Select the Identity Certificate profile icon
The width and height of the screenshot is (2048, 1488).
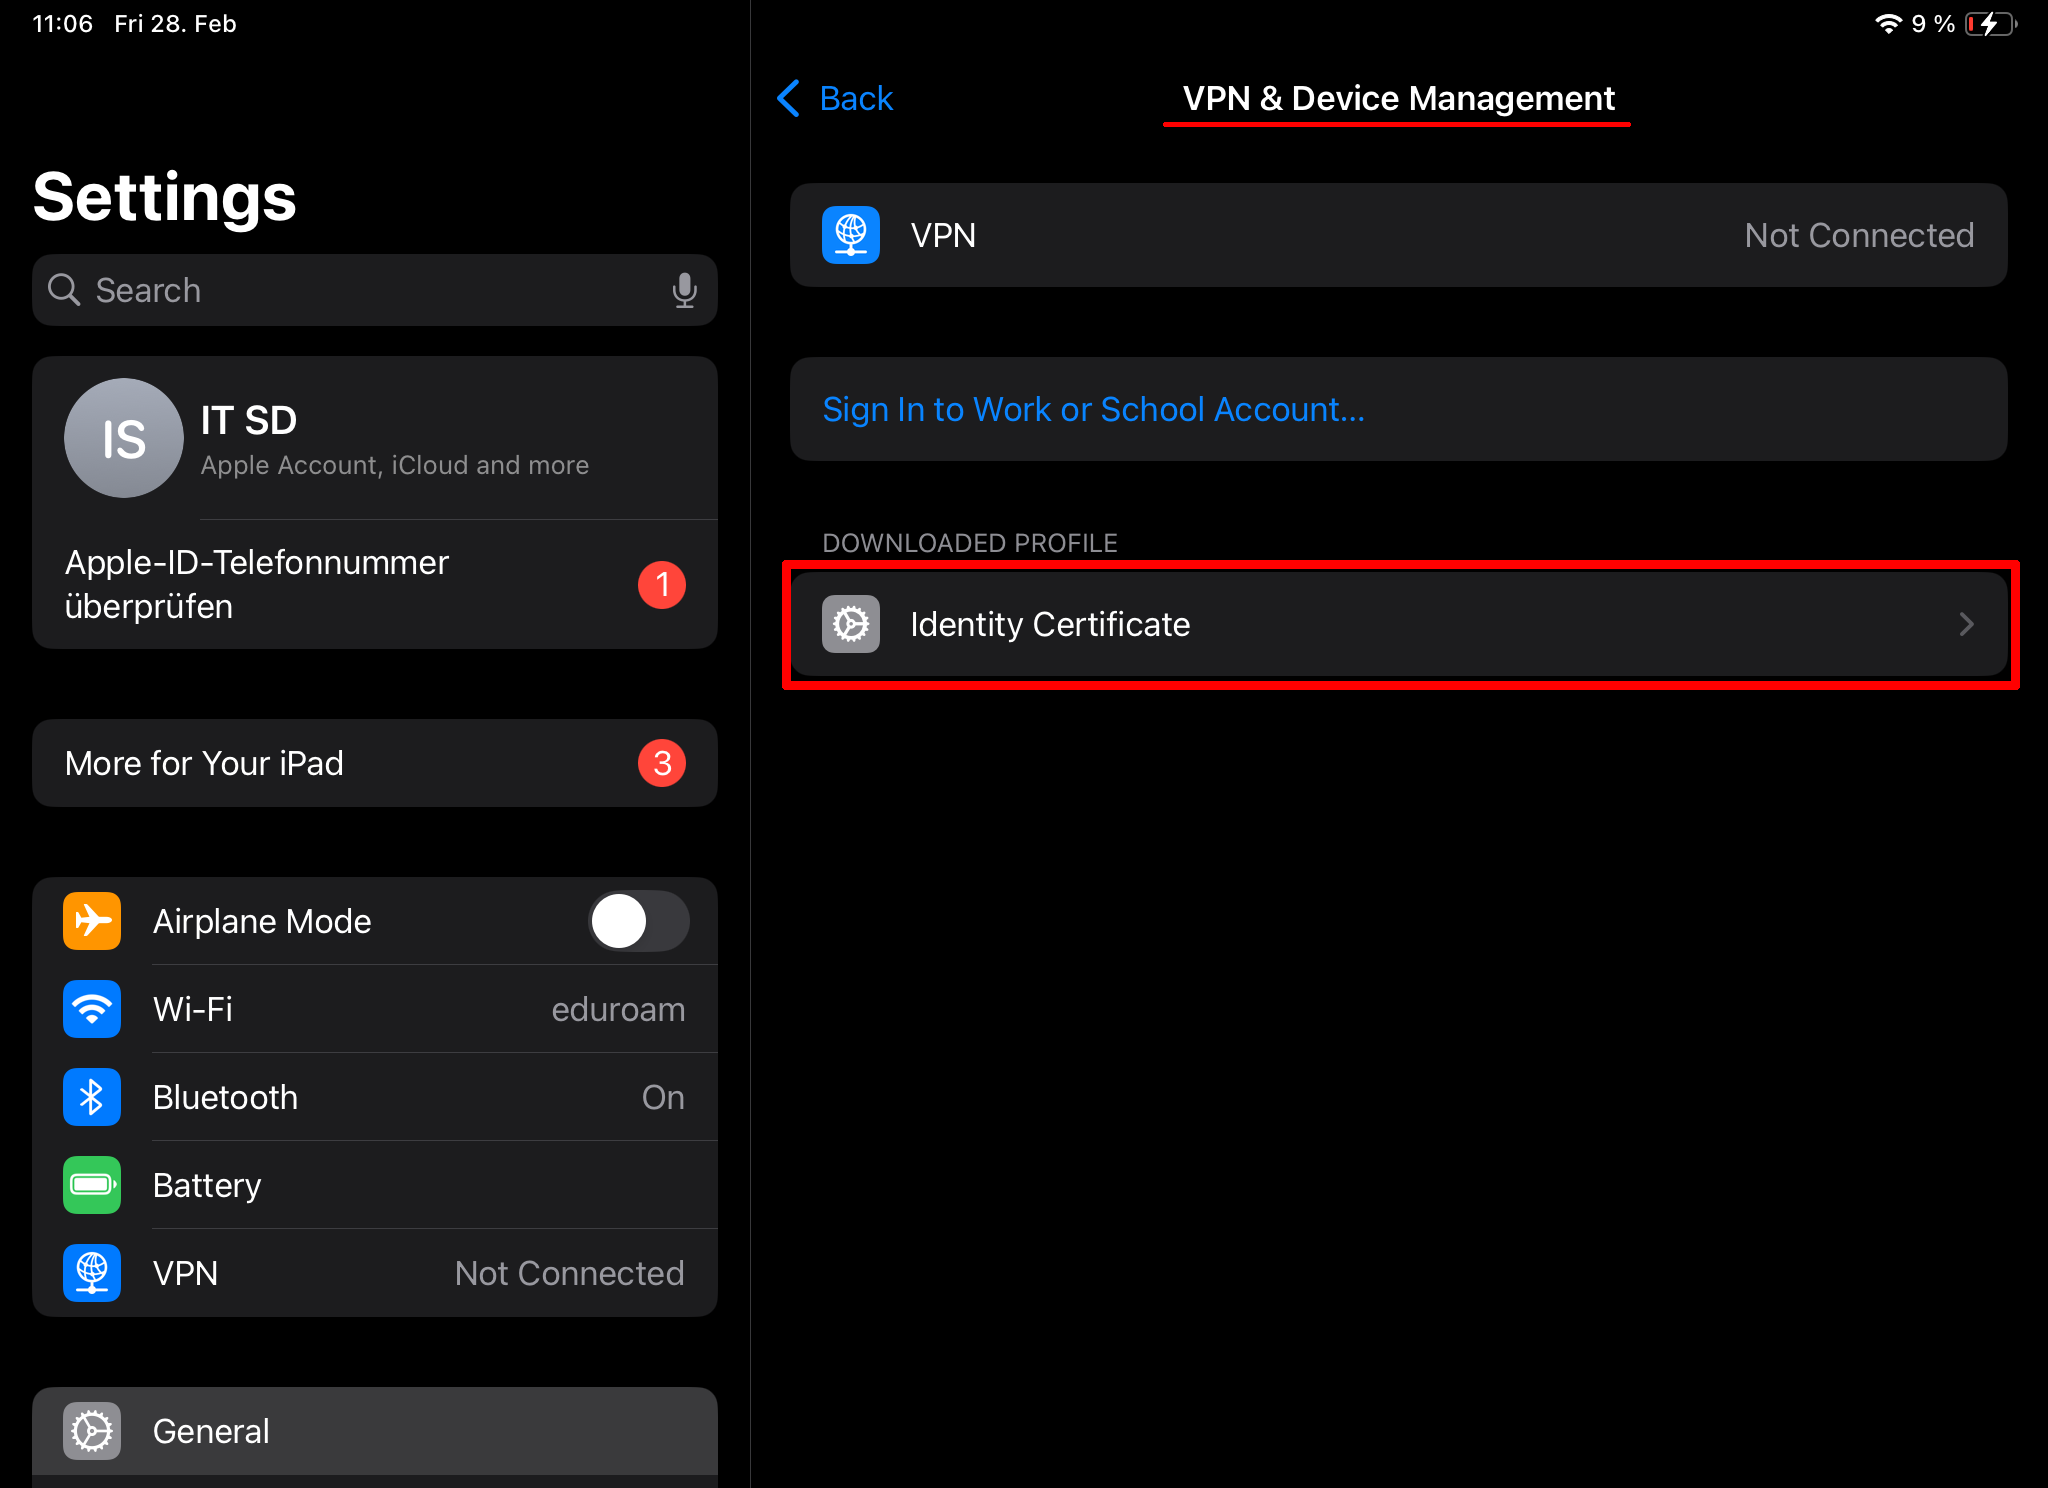click(x=849, y=624)
